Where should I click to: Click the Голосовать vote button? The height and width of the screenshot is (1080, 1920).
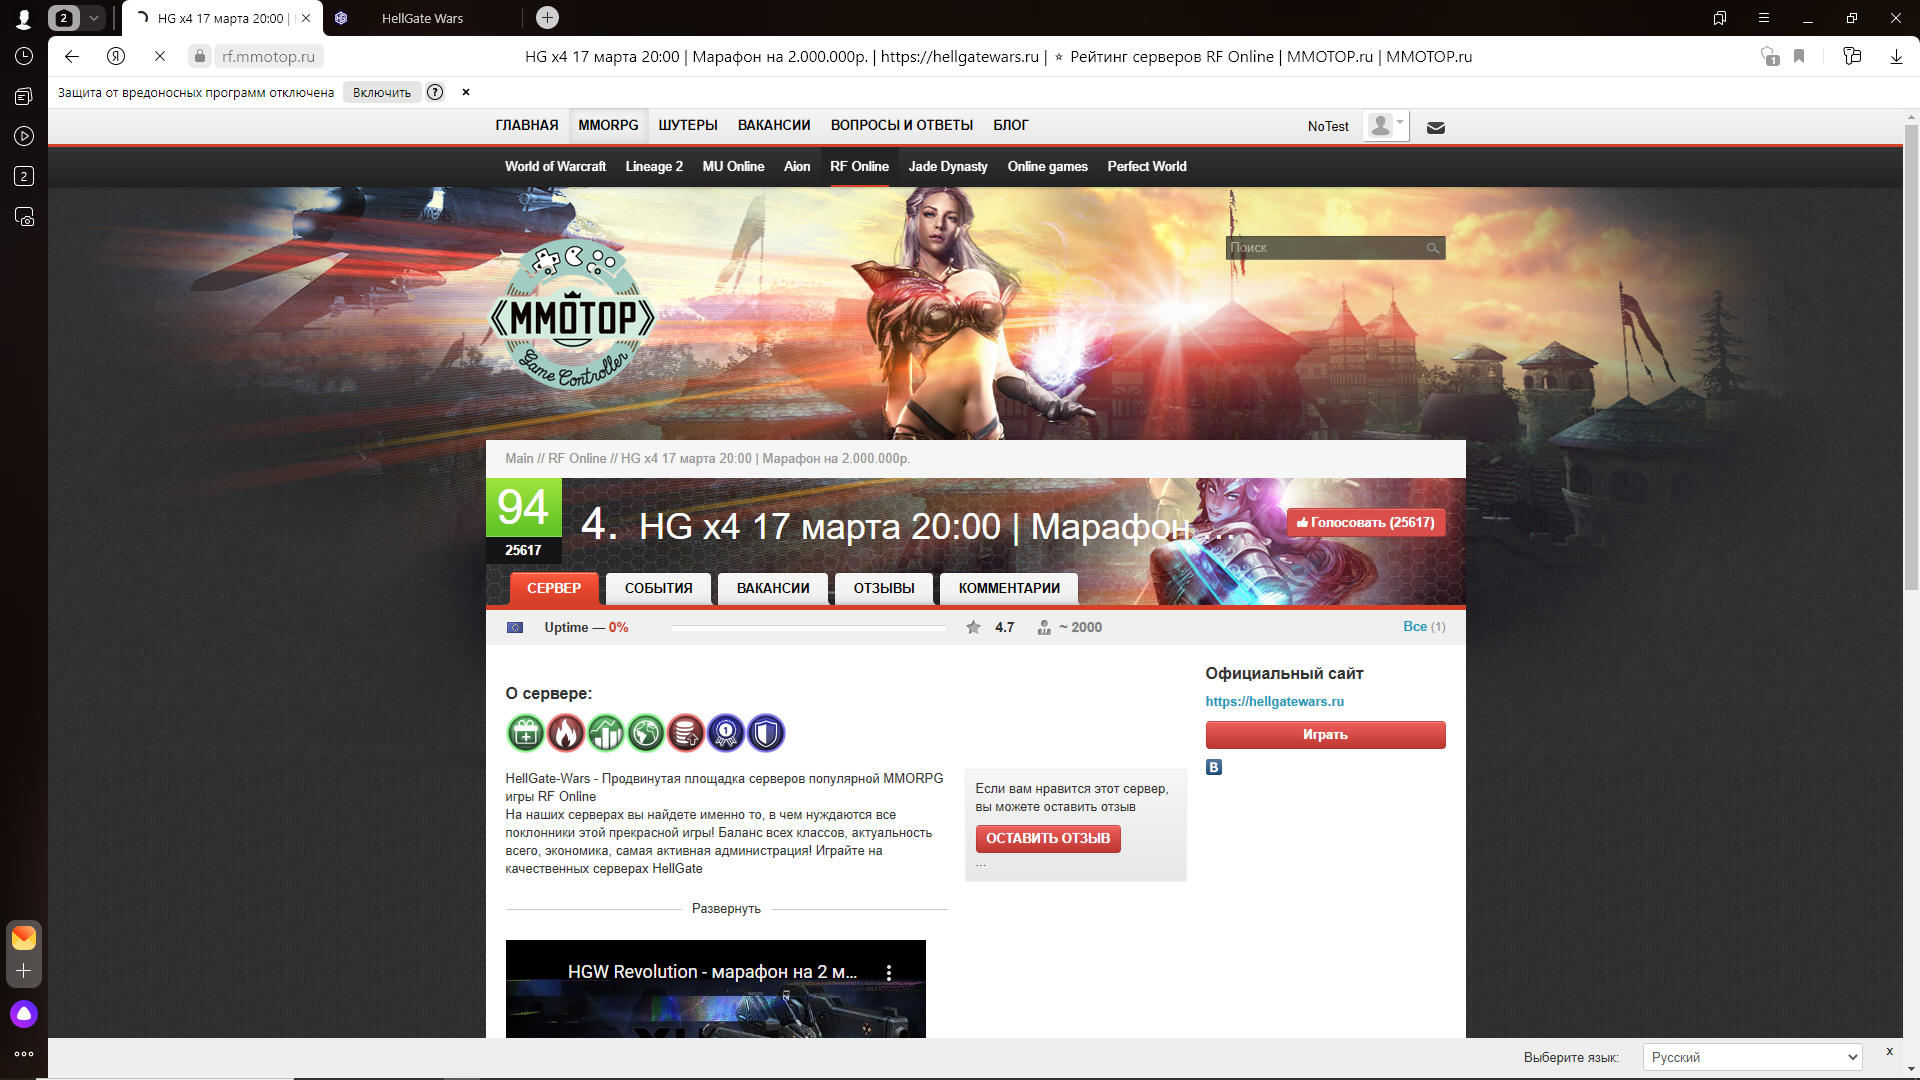[1366, 522]
